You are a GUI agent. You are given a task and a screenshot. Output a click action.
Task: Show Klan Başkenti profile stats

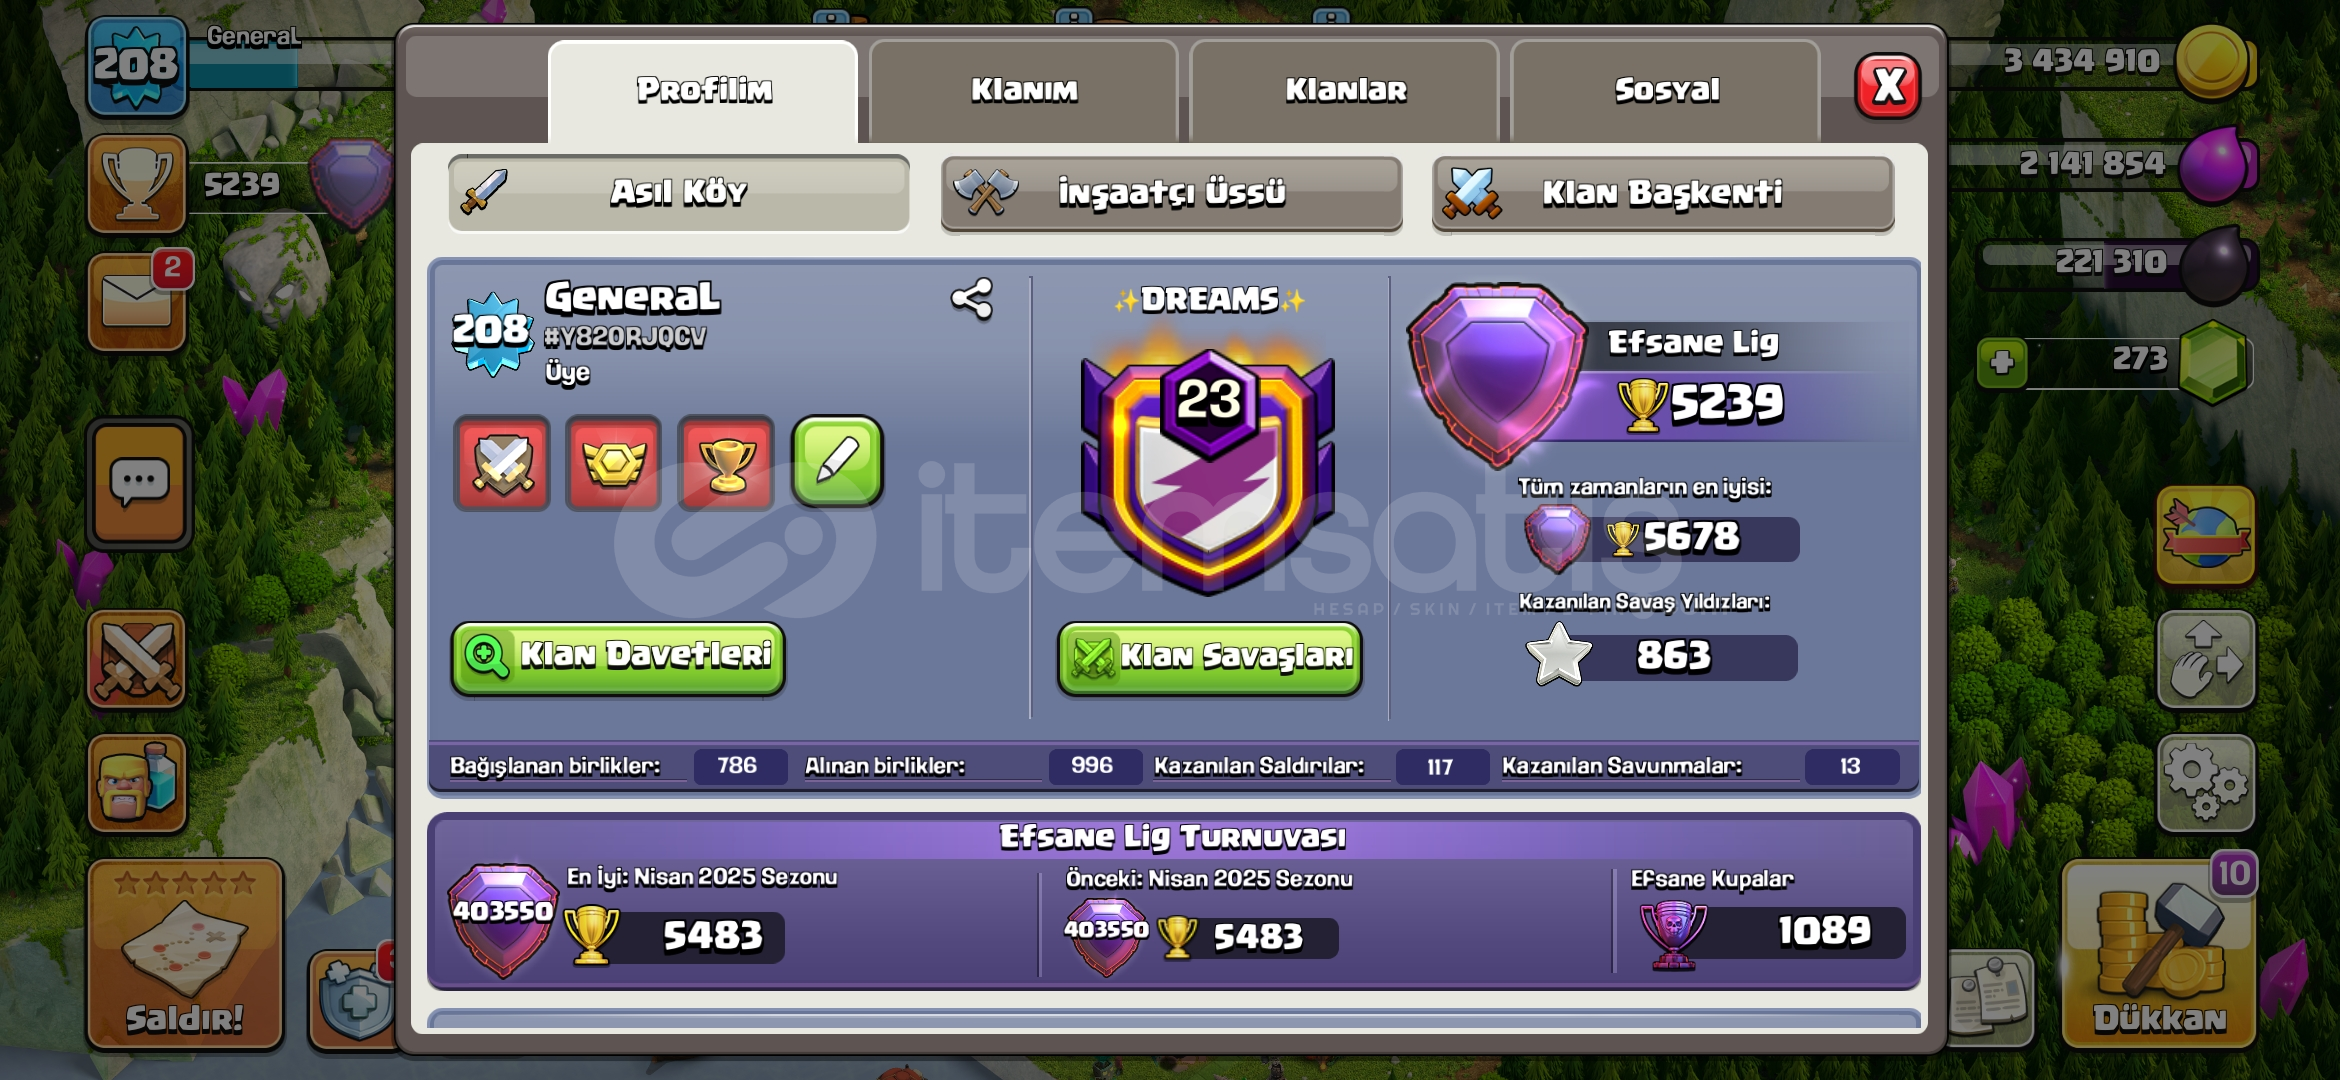(x=1663, y=193)
